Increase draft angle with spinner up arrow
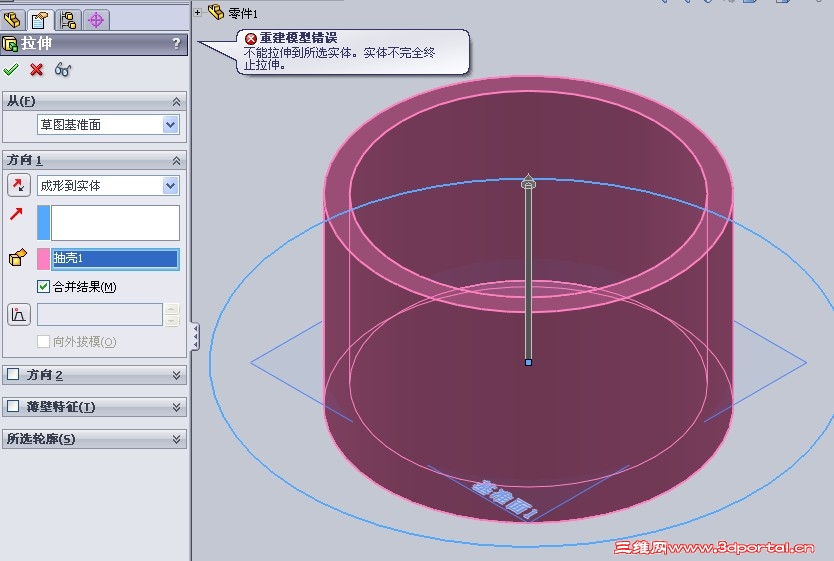Viewport: 834px width, 561px height. click(171, 309)
